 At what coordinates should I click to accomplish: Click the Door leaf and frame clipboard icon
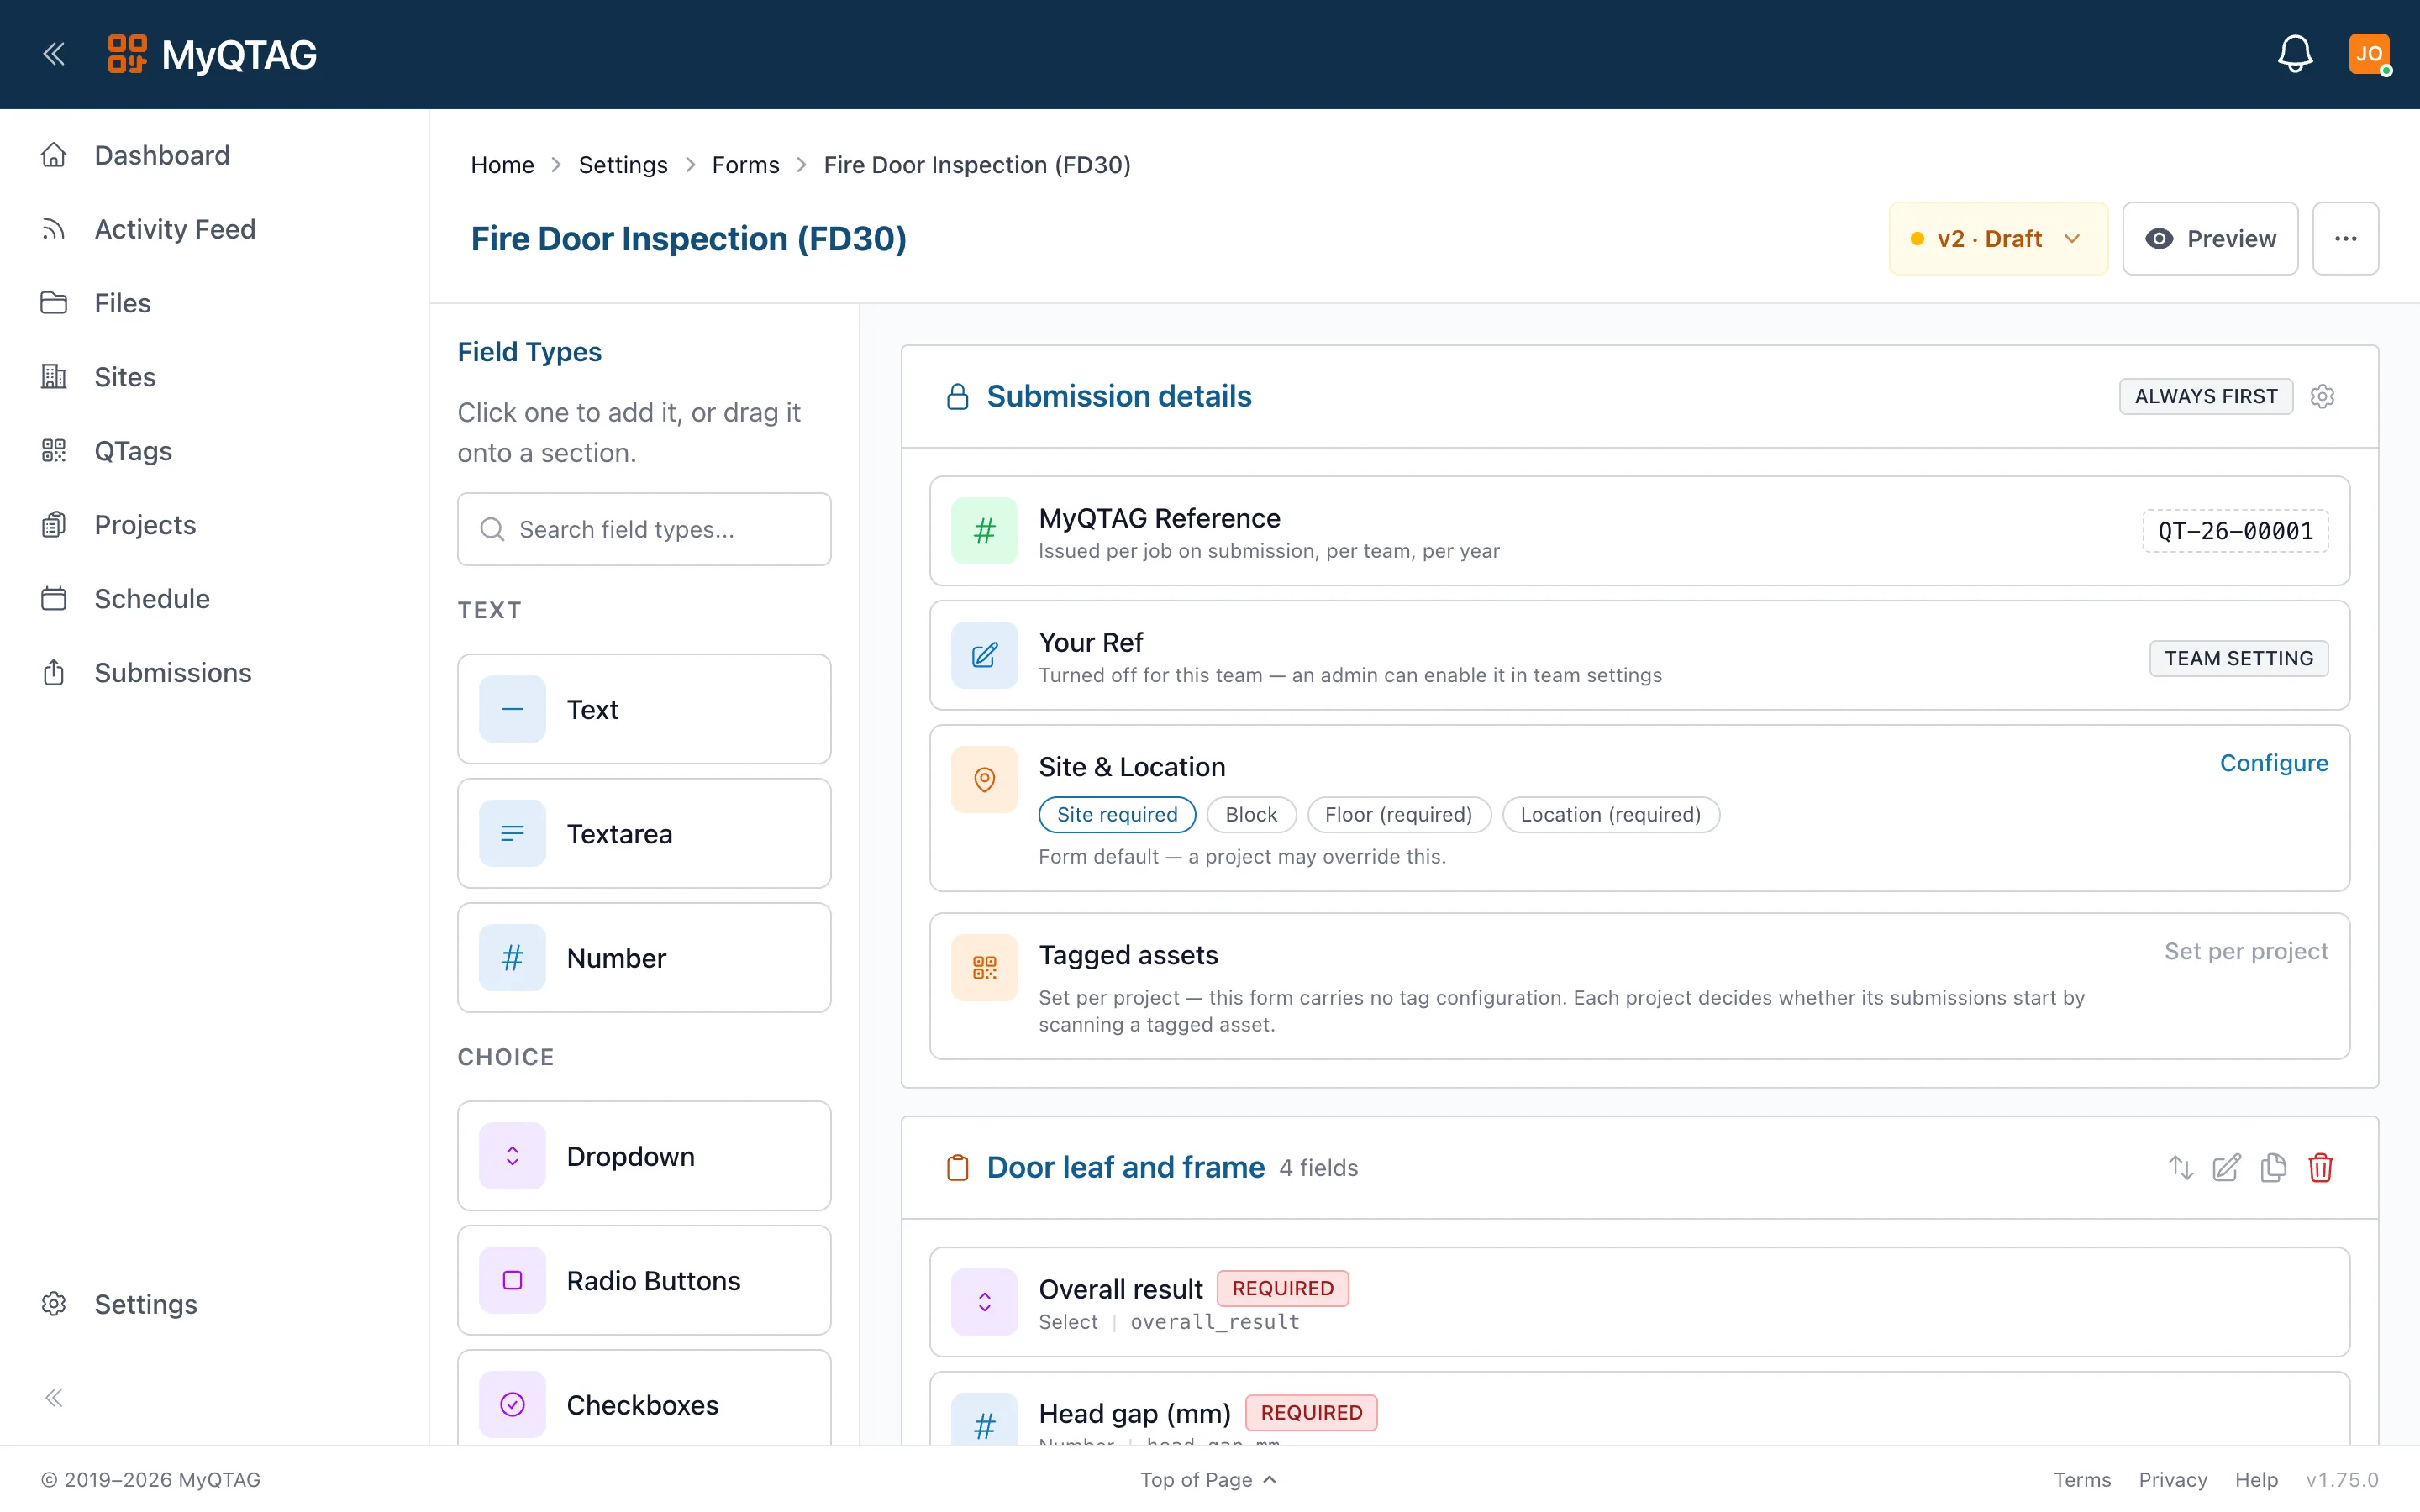(x=957, y=1168)
